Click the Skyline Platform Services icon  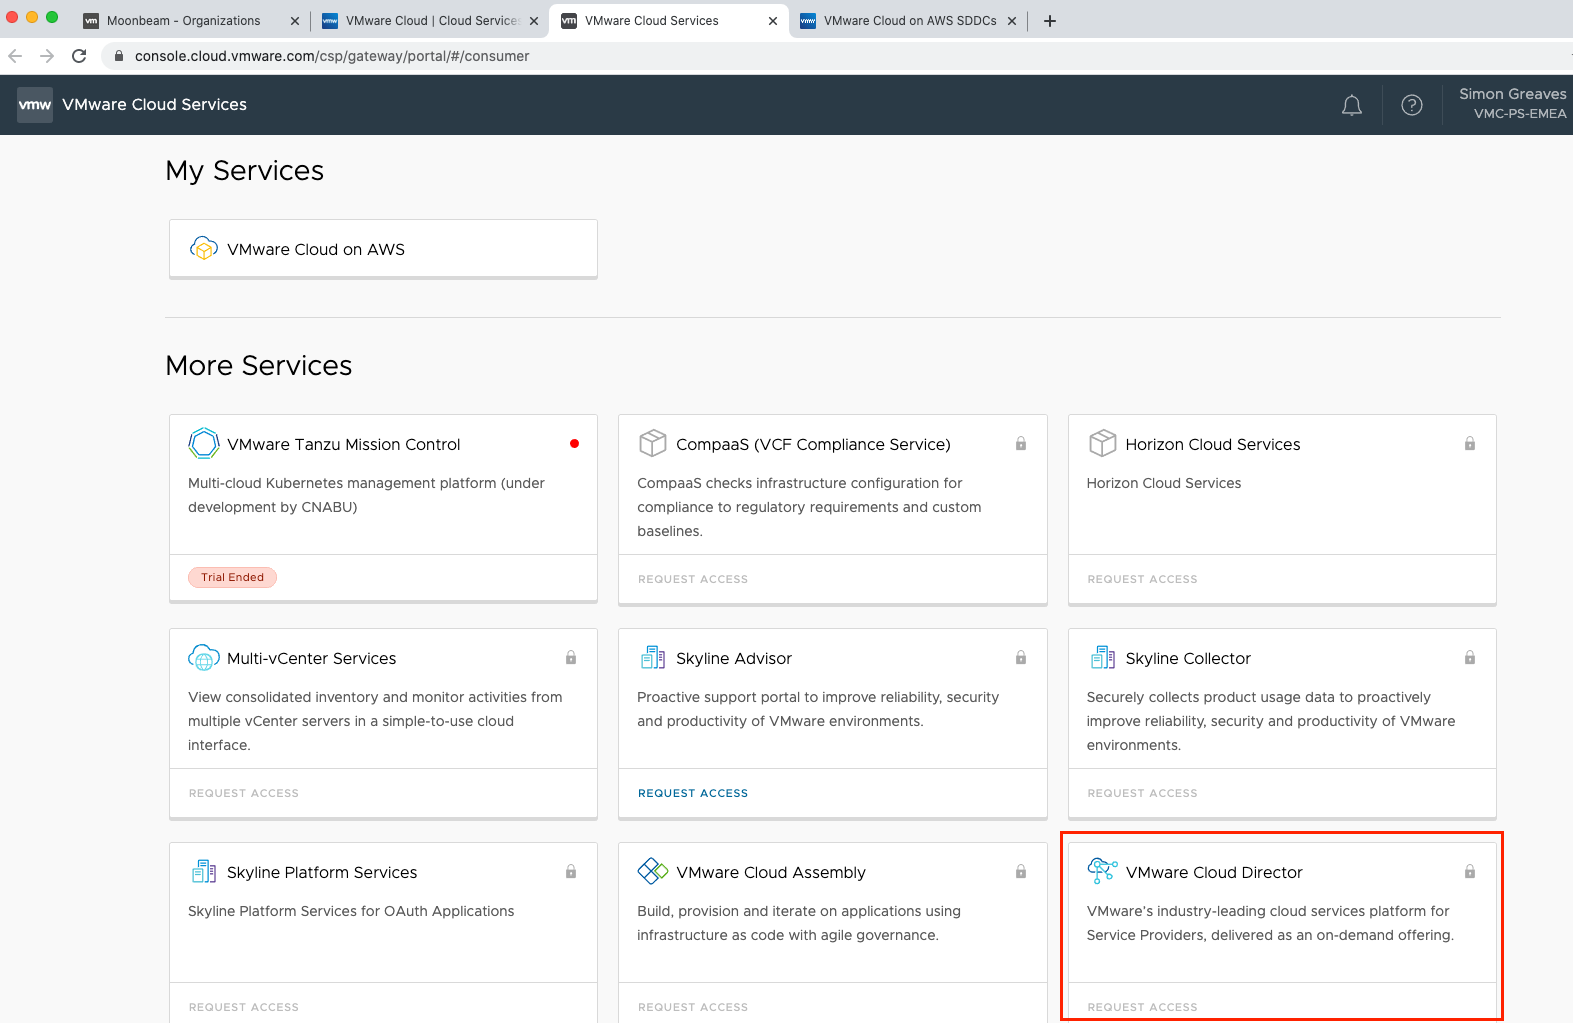[x=204, y=872]
